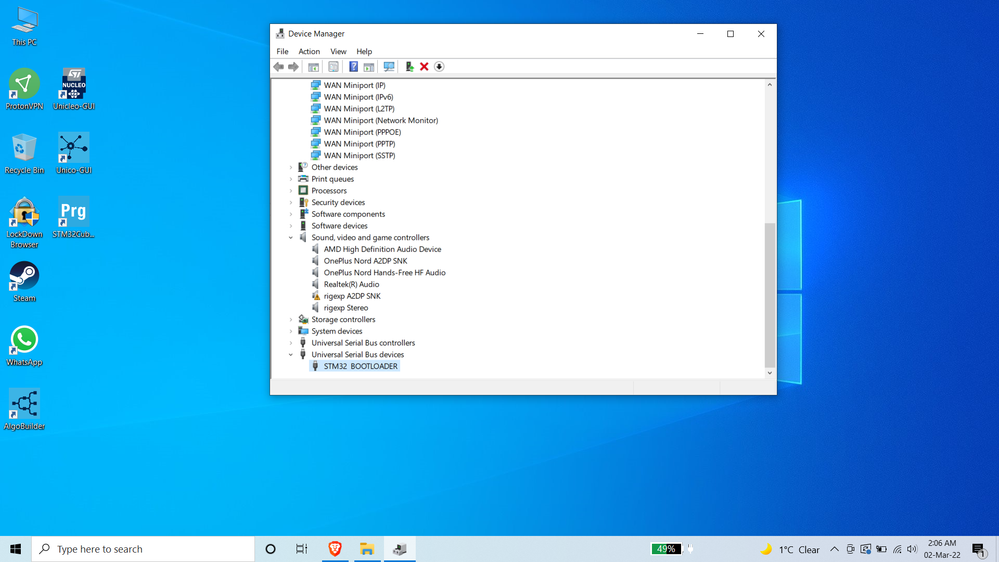Click the taskbar search box
The image size is (999, 562).
point(143,549)
